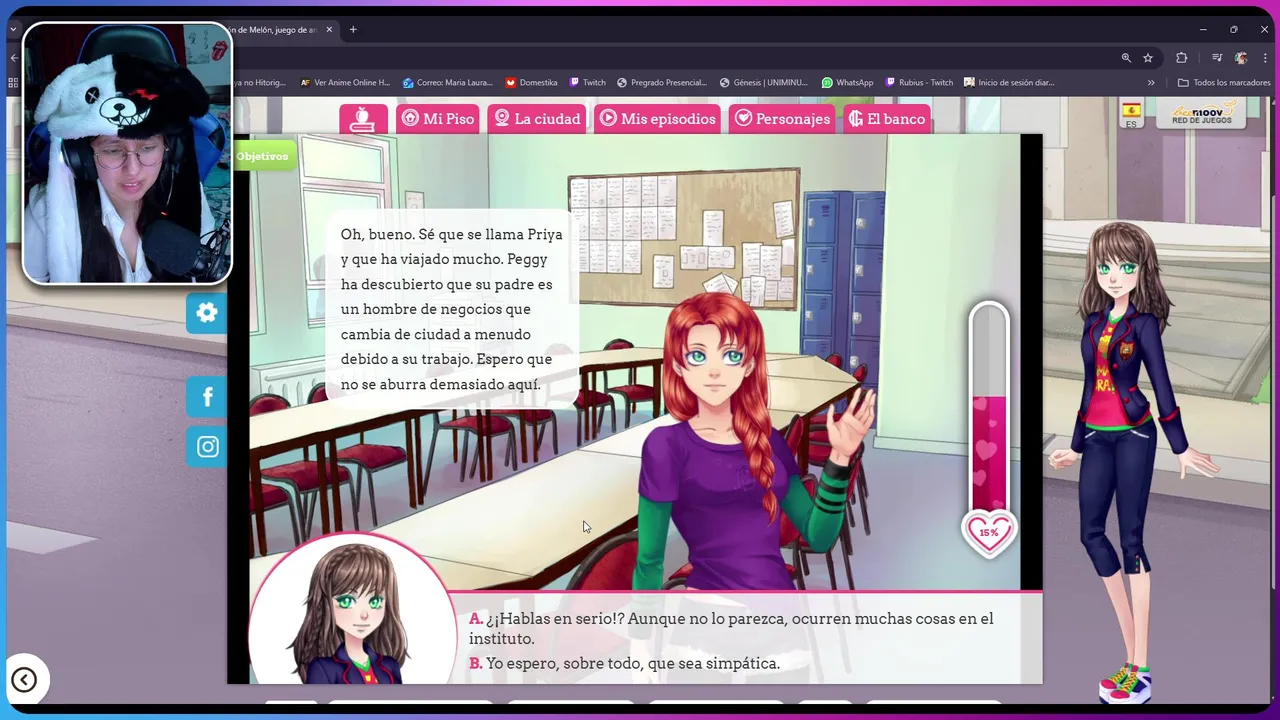Image resolution: width=1280 pixels, height=720 pixels.
Task: Open Ver Anime Online H... bookmark
Action: tap(345, 83)
